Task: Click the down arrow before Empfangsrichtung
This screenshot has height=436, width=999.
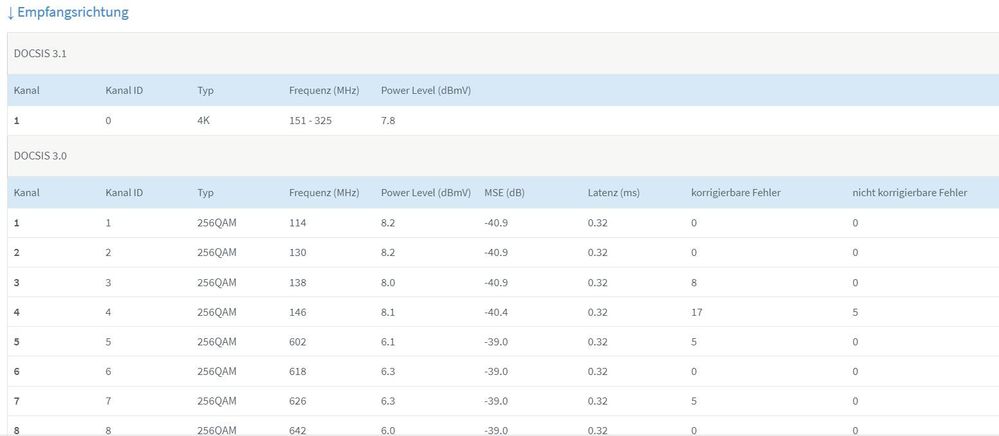Action: click(10, 14)
